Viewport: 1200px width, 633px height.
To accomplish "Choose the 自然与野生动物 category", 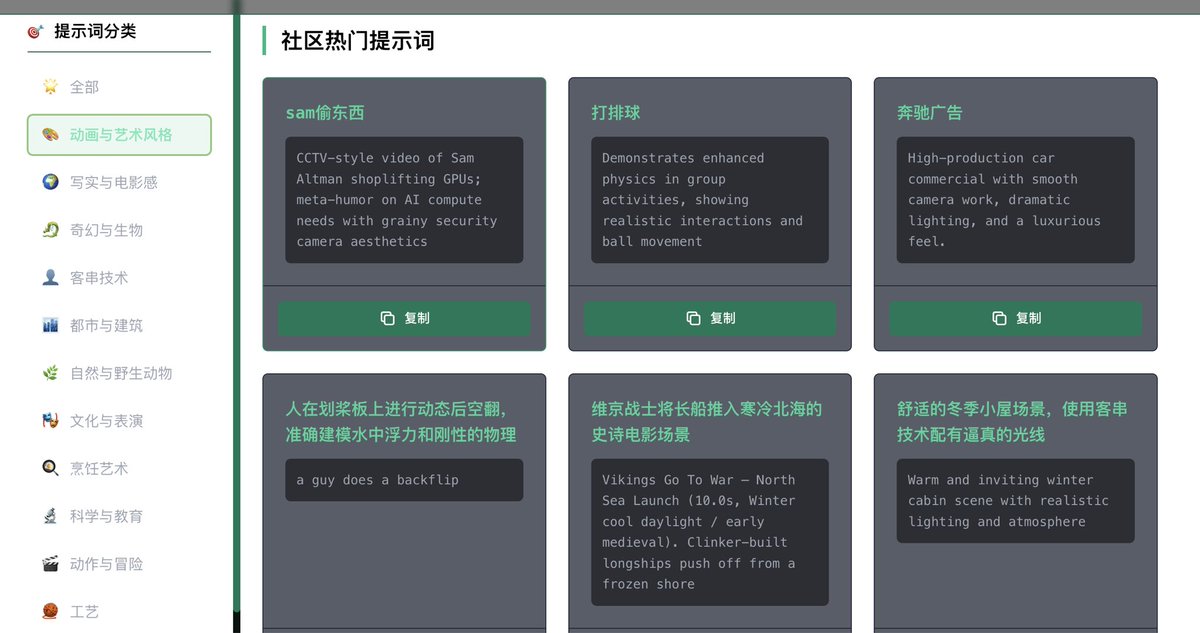I will point(119,373).
